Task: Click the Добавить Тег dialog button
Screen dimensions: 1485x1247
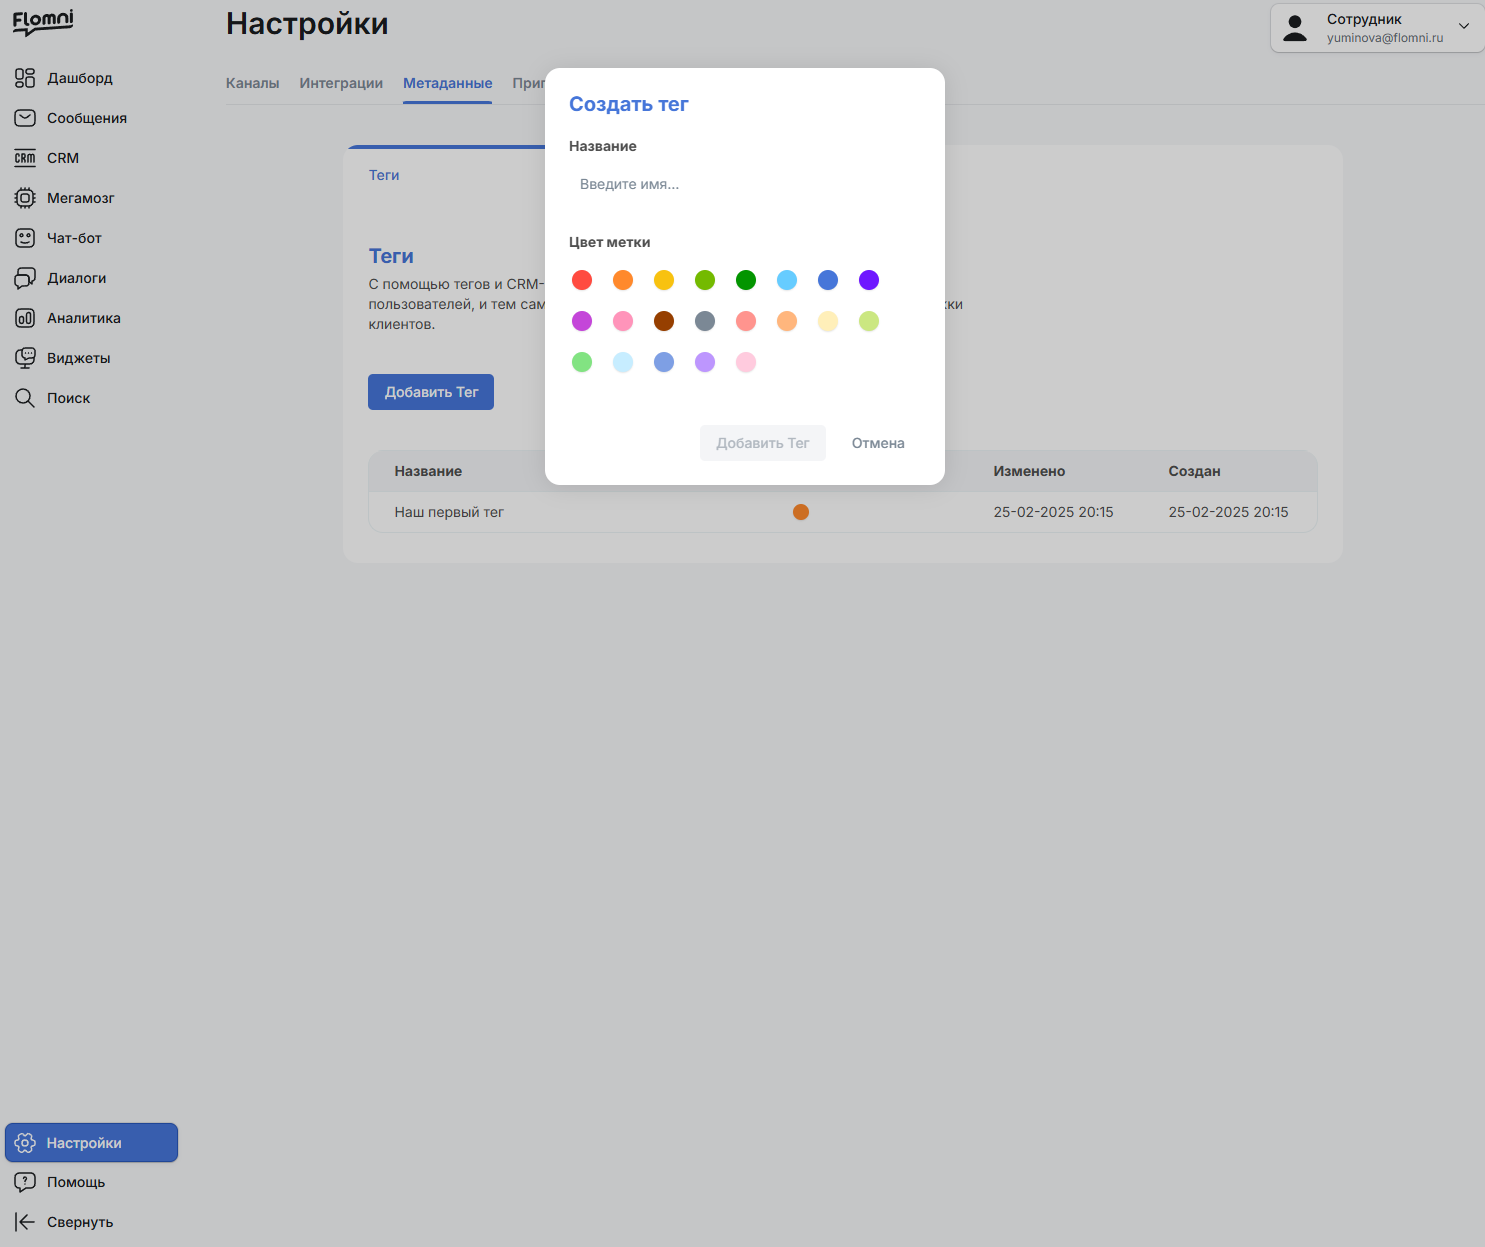Action: tap(763, 443)
